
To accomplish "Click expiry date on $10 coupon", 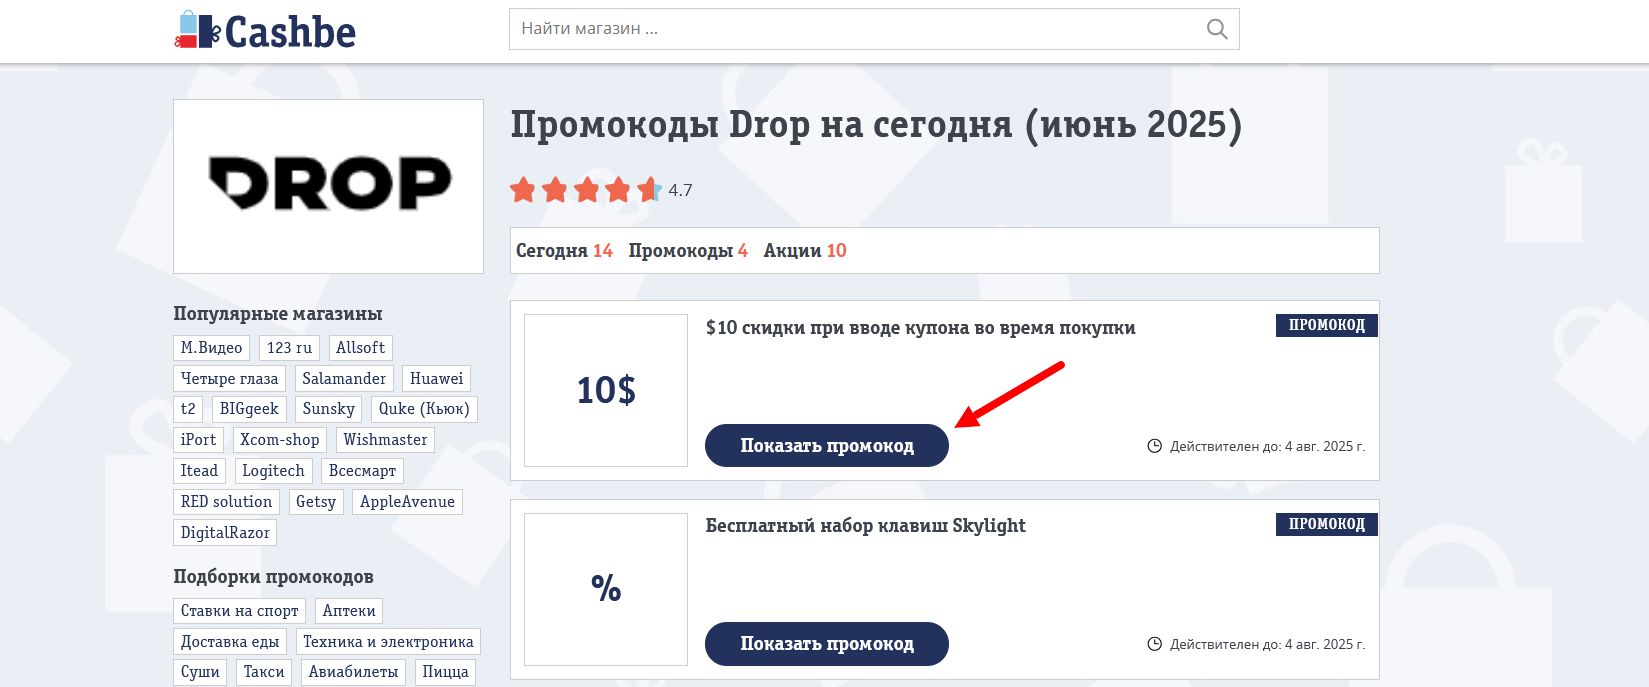I will click(x=1267, y=447).
